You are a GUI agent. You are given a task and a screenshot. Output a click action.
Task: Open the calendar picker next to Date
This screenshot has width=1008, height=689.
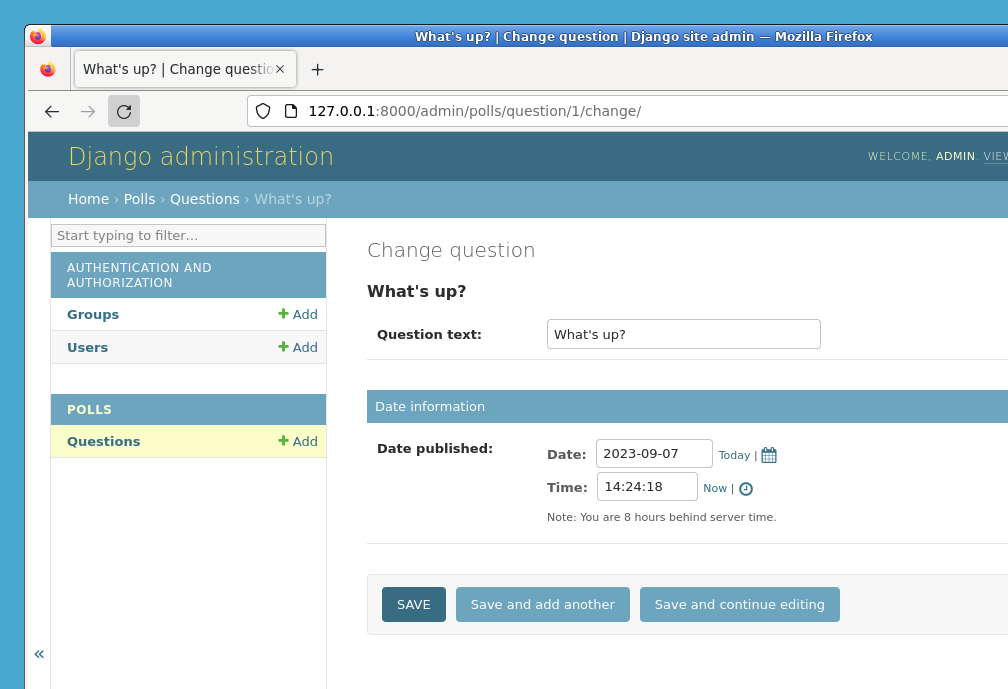pos(768,454)
